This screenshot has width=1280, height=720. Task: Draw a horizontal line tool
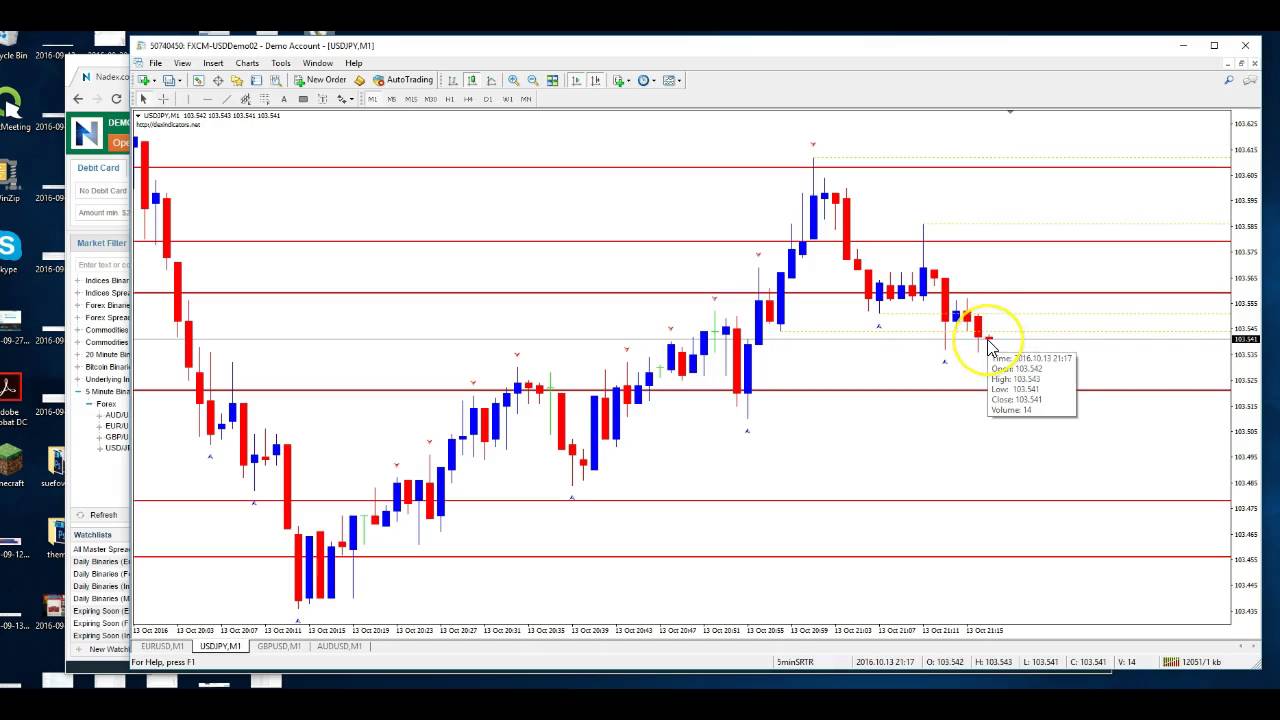pyautogui.click(x=207, y=99)
